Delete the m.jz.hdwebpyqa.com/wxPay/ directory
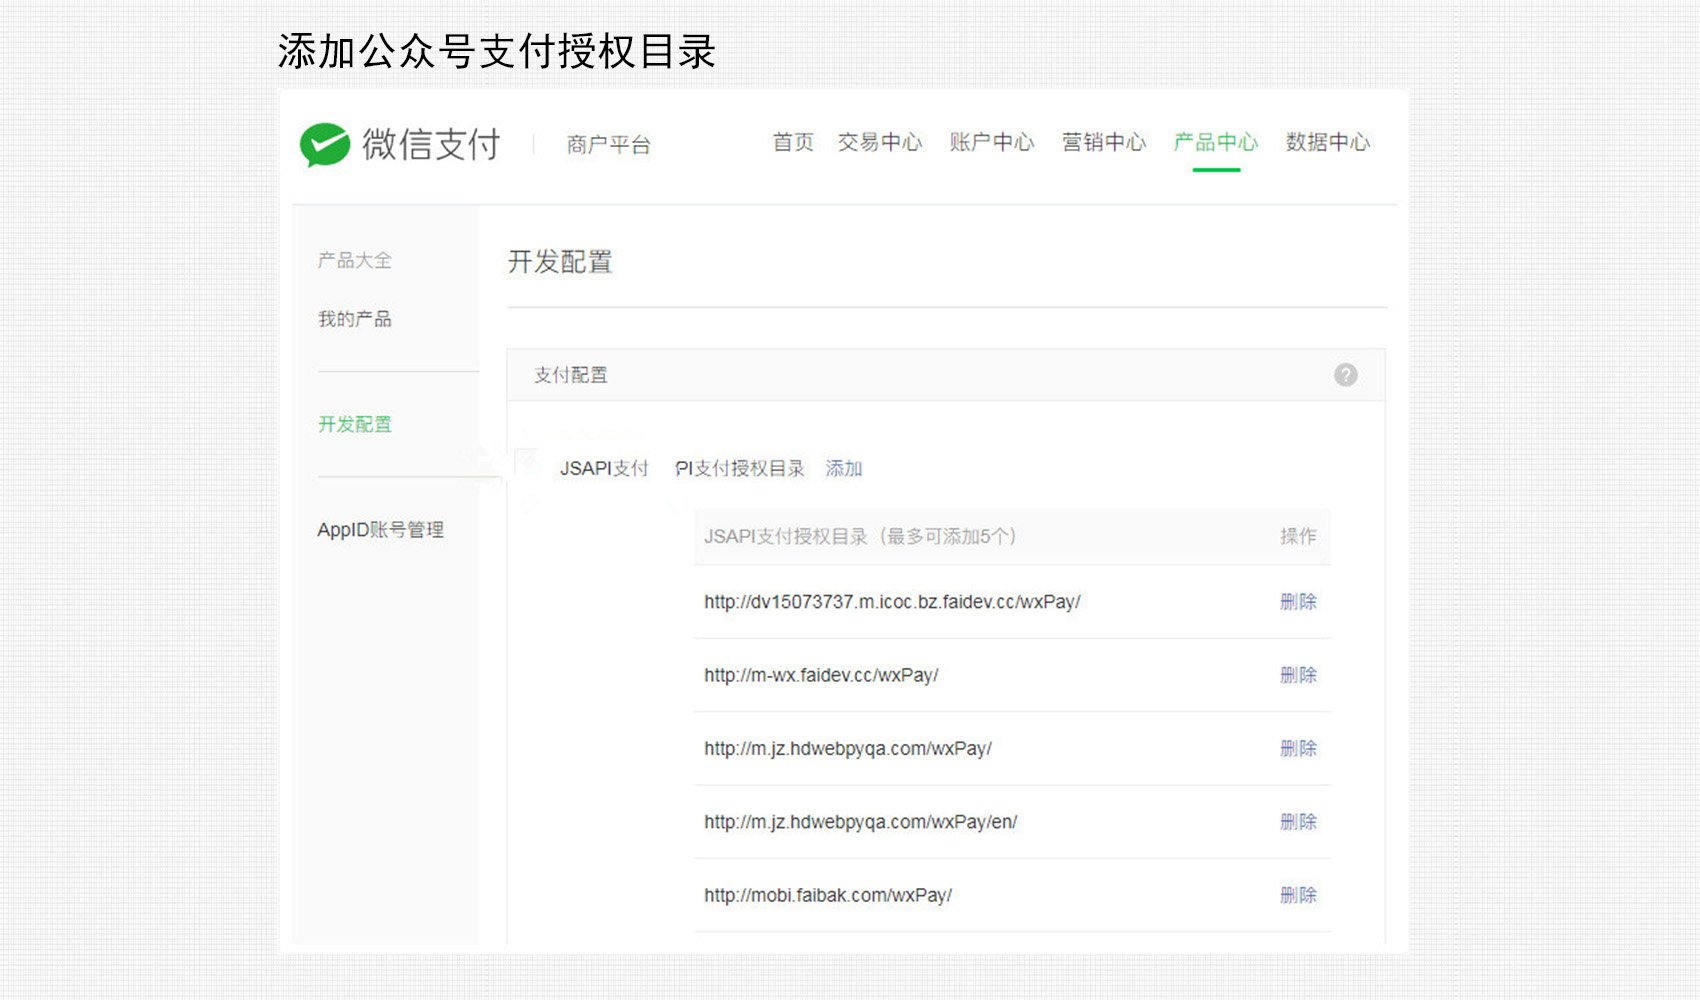Viewport: 1700px width, 1000px height. pos(1298,748)
